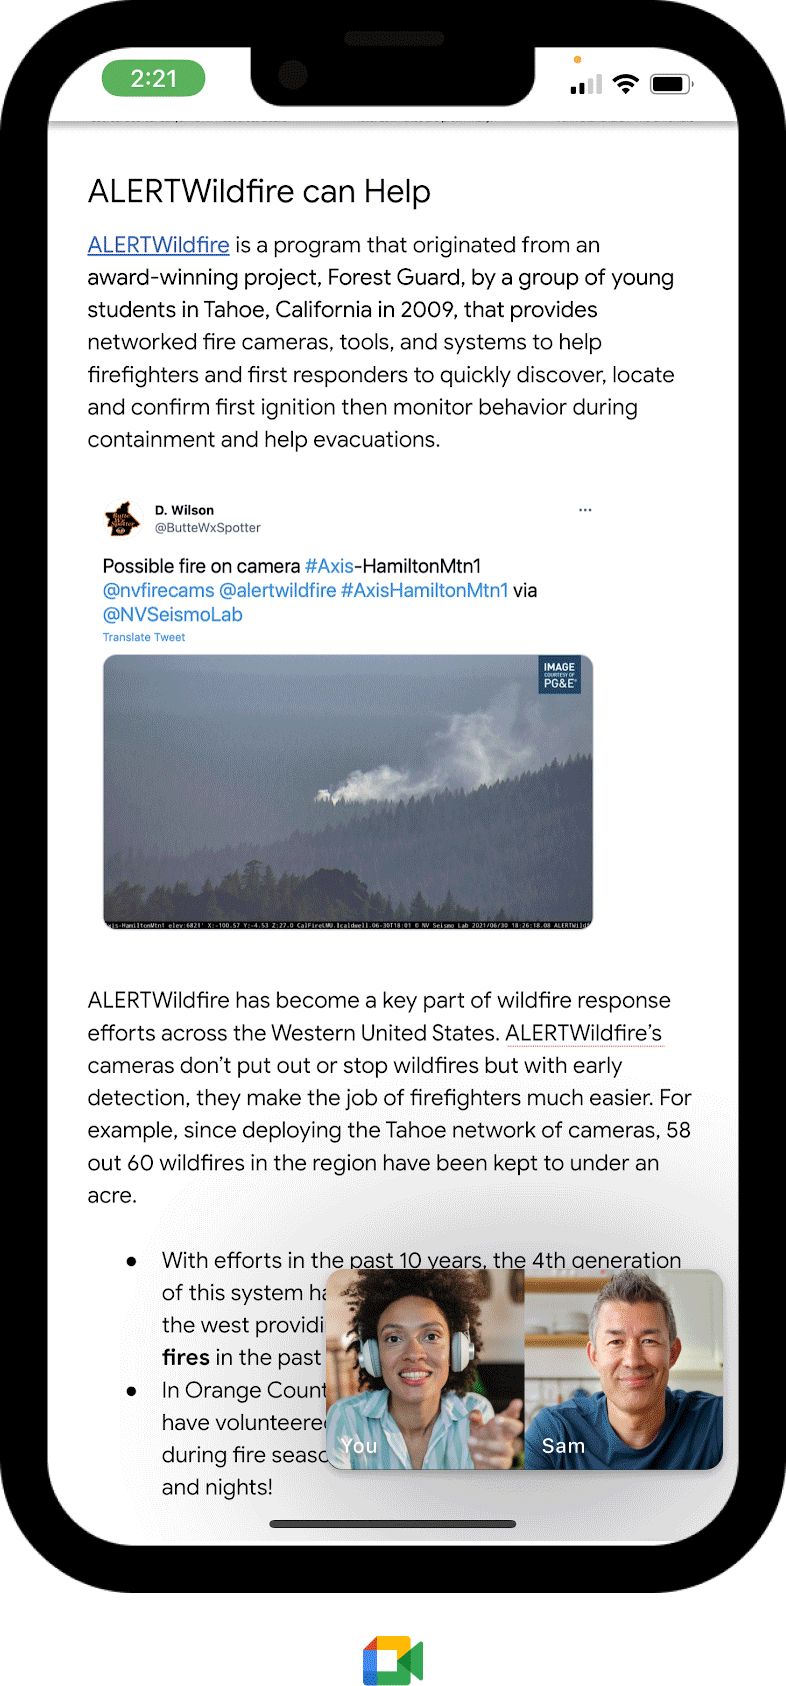Viewport: 786px width, 1686px height.
Task: Tap the home indicator bar
Action: click(x=393, y=1524)
